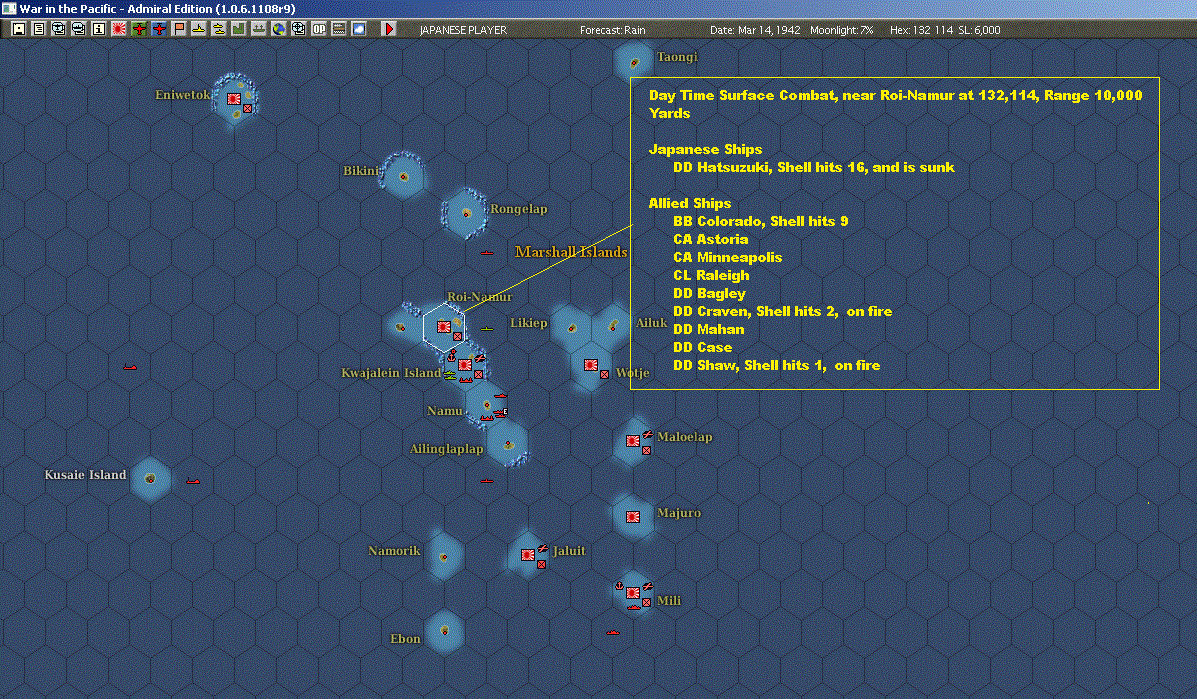Click the Taongi island hex
The image size is (1197, 699).
point(634,62)
